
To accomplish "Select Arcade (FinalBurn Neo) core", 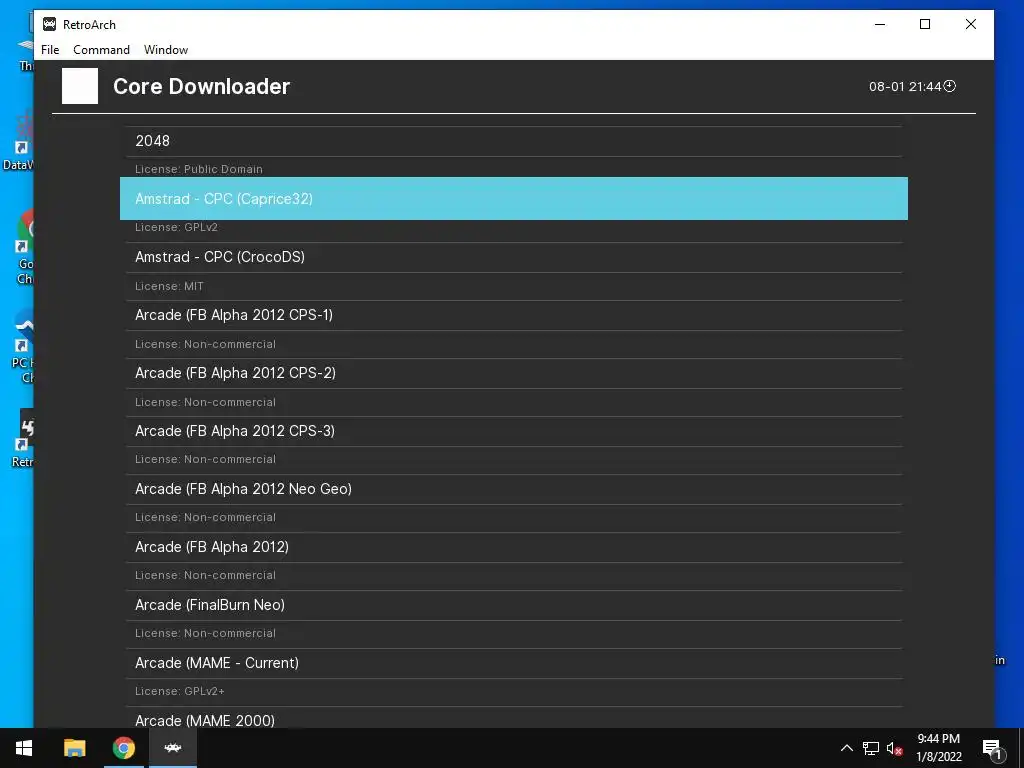I will point(514,605).
